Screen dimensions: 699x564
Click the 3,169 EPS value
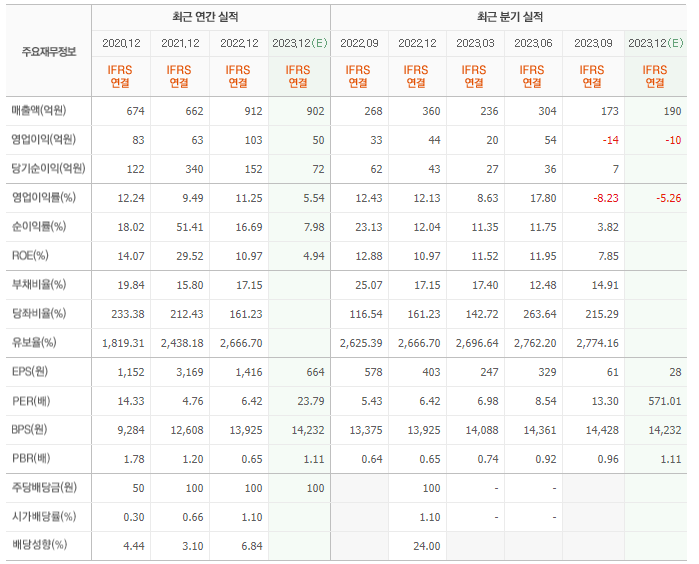[190, 372]
